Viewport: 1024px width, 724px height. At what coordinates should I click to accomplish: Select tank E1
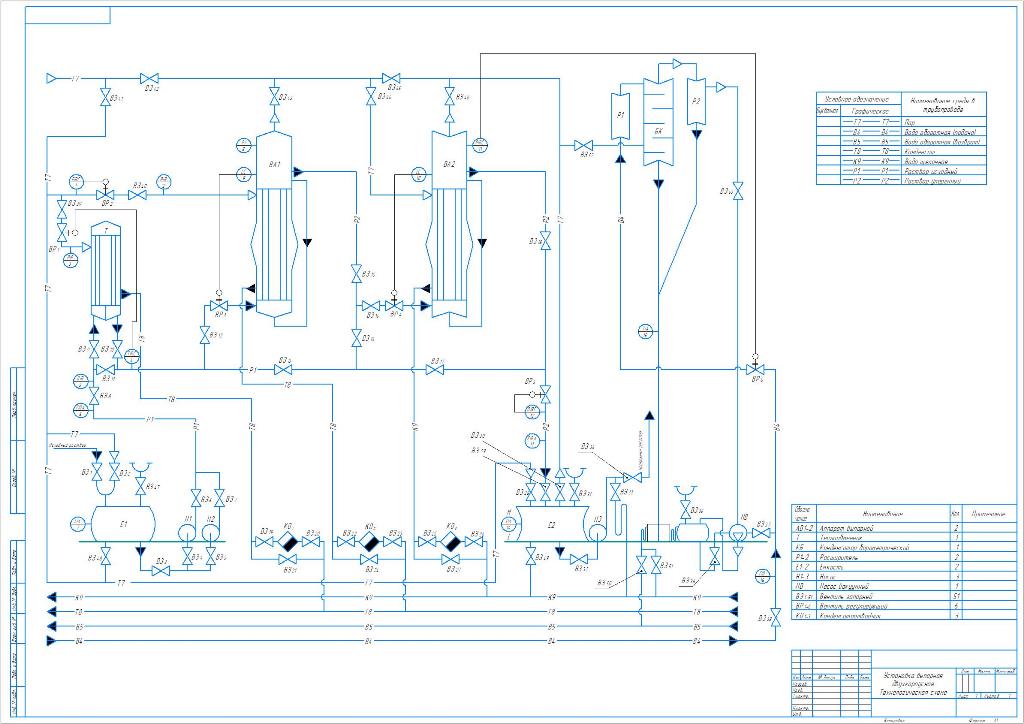click(x=124, y=524)
